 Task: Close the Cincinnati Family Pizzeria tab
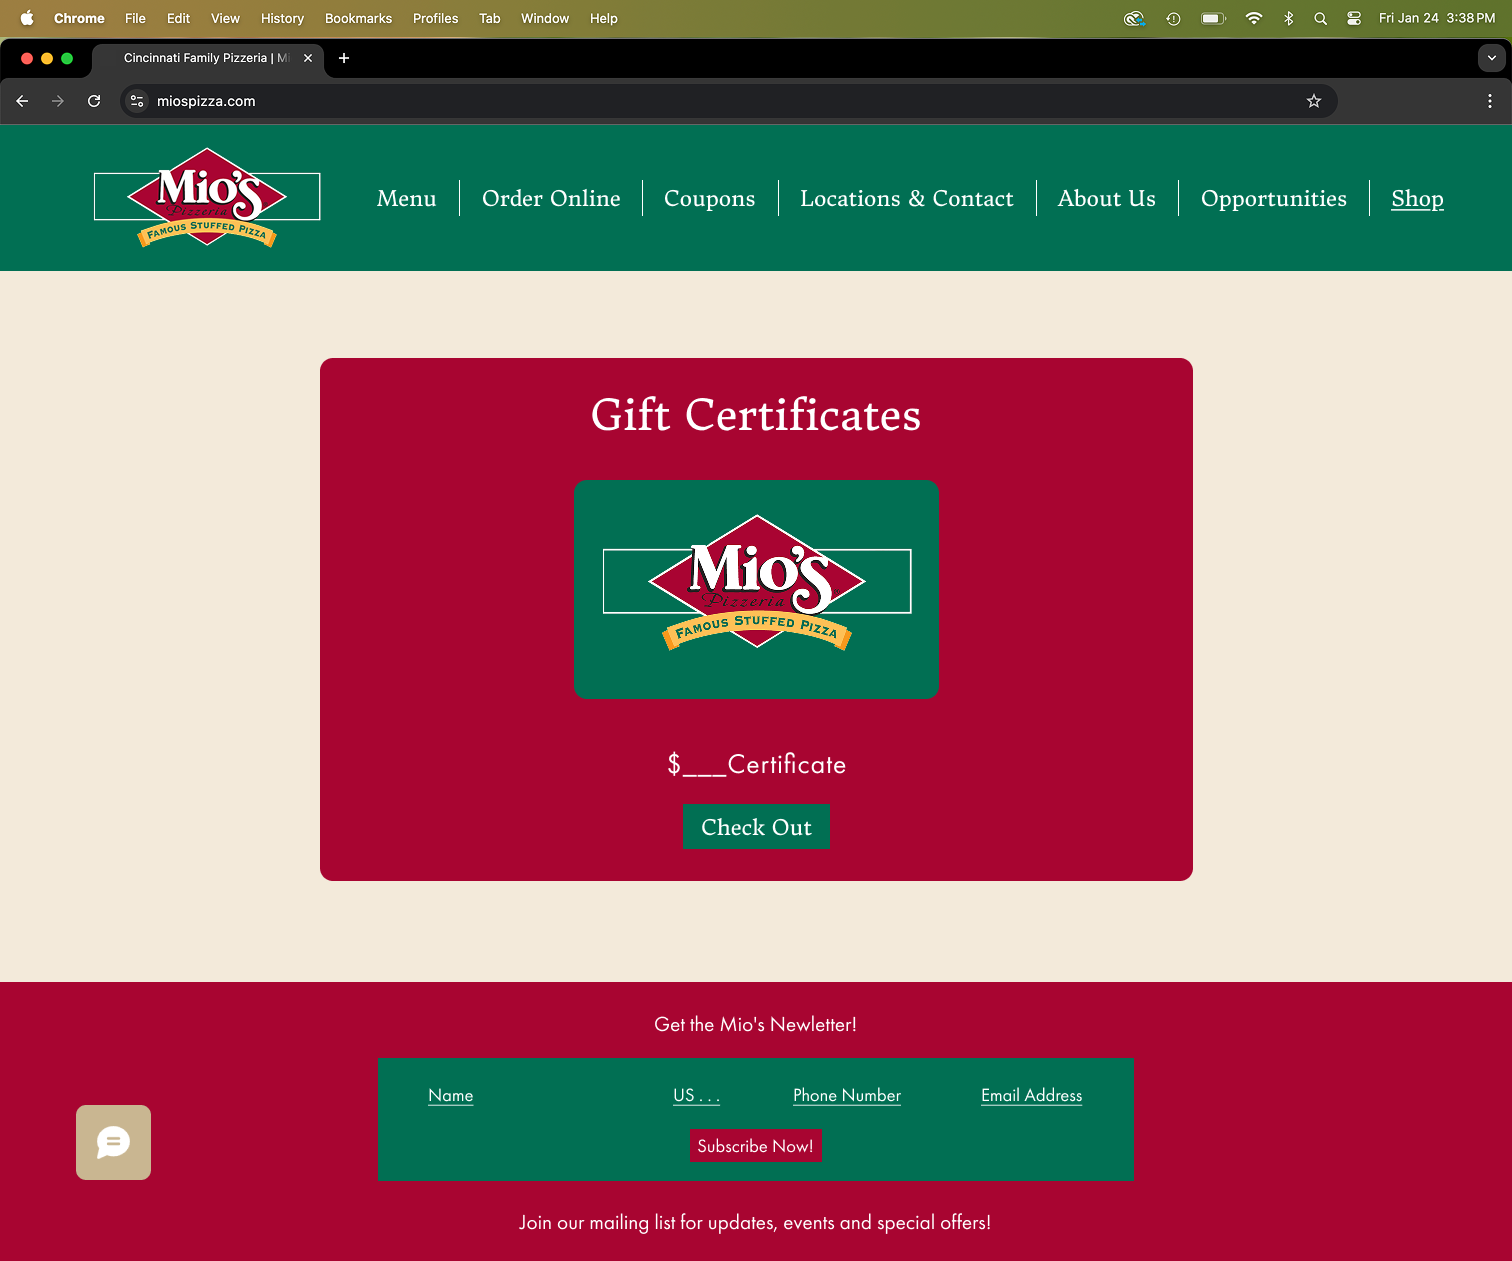point(308,58)
